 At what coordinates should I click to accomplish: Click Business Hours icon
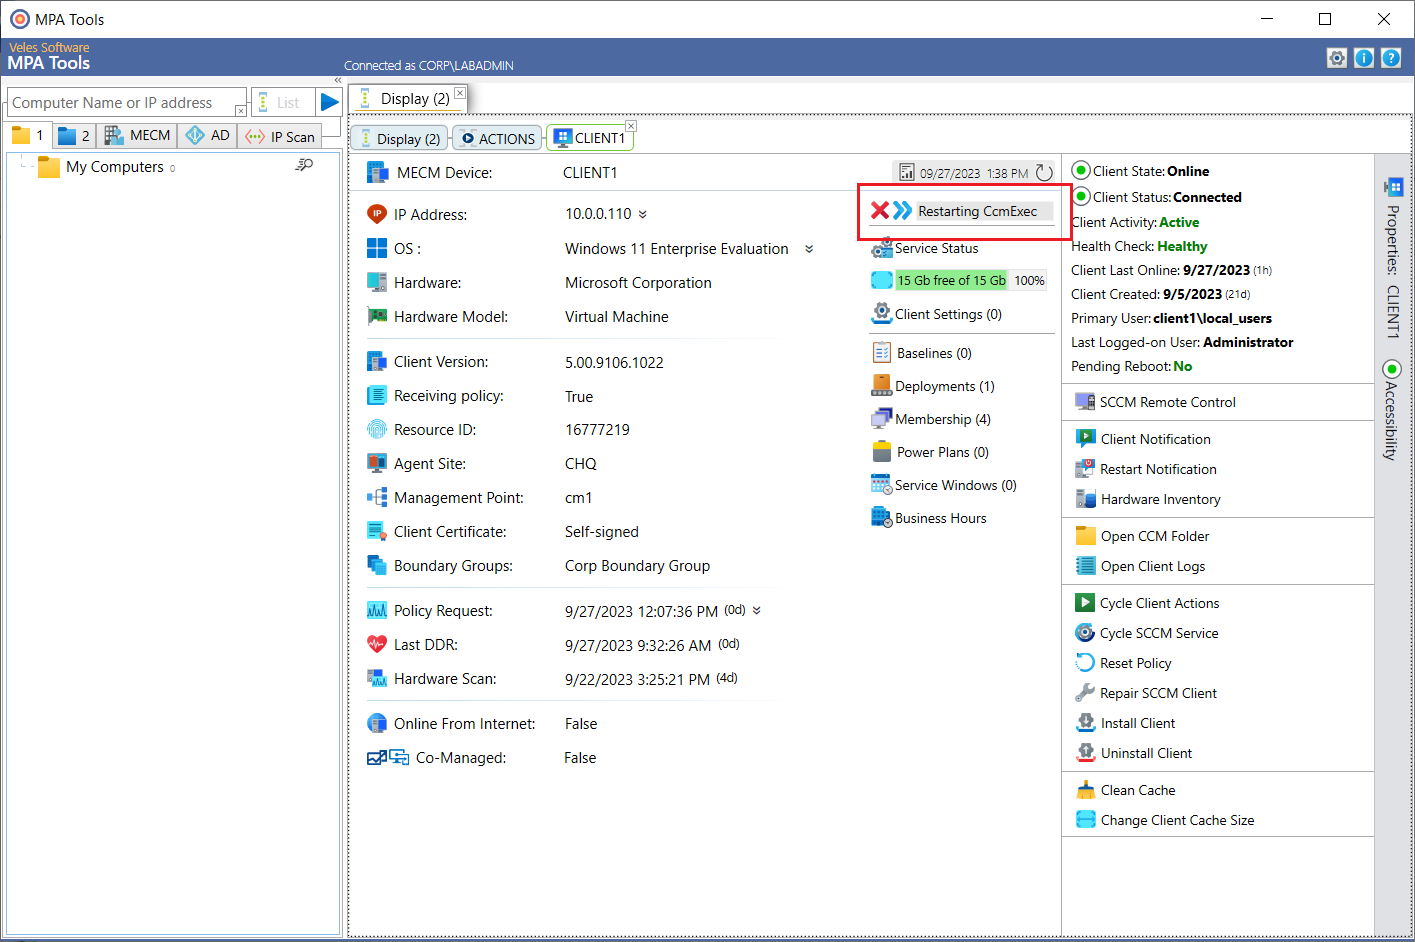tap(881, 518)
